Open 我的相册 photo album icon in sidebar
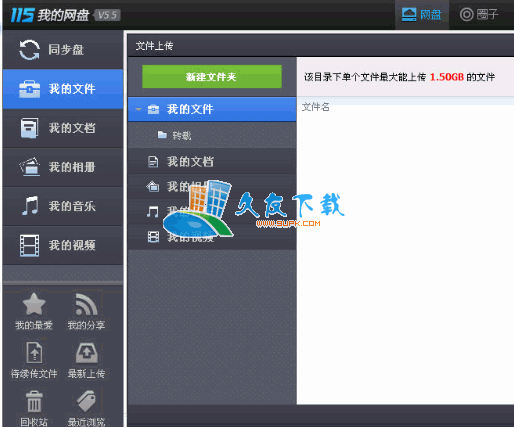 [x=29, y=167]
